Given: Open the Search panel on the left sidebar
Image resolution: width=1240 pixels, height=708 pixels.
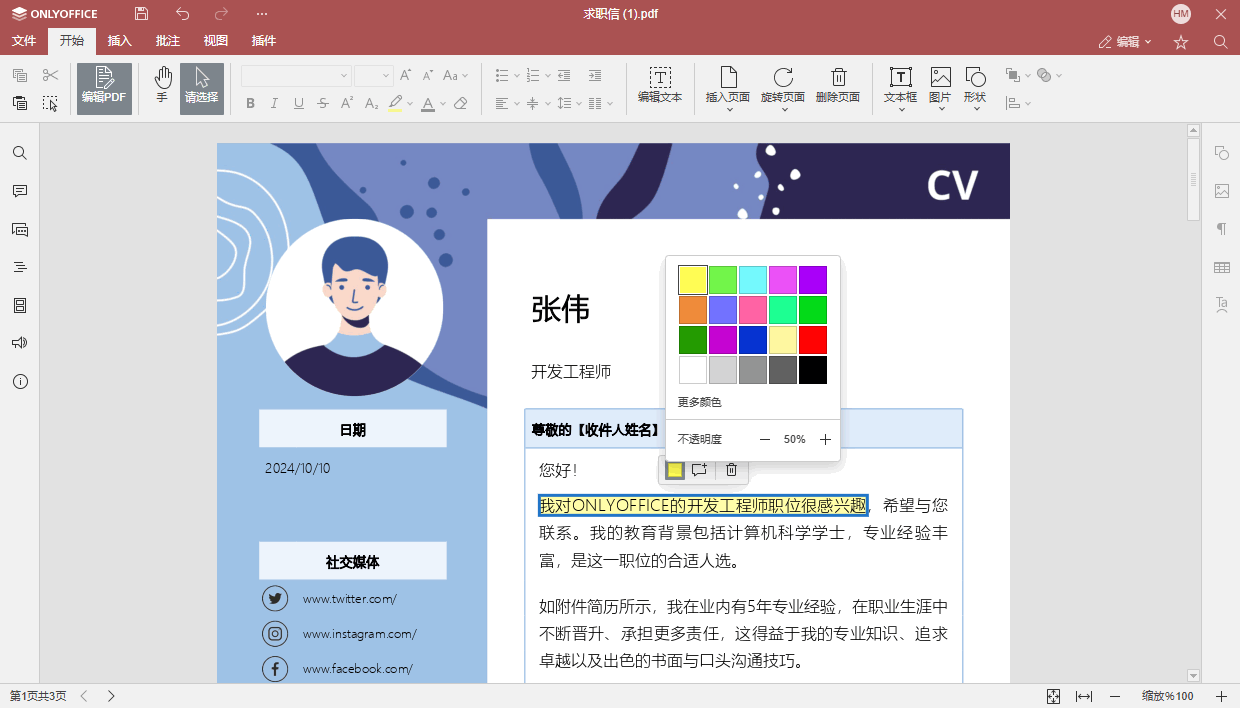Looking at the screenshot, I should [x=20, y=152].
